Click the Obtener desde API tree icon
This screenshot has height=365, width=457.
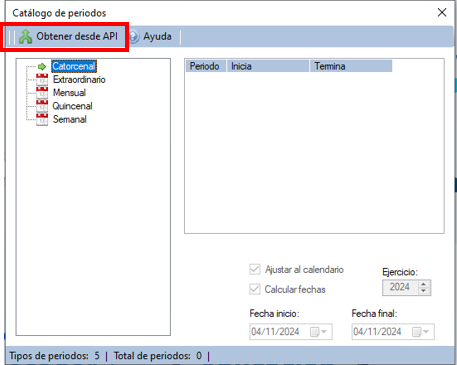(25, 36)
